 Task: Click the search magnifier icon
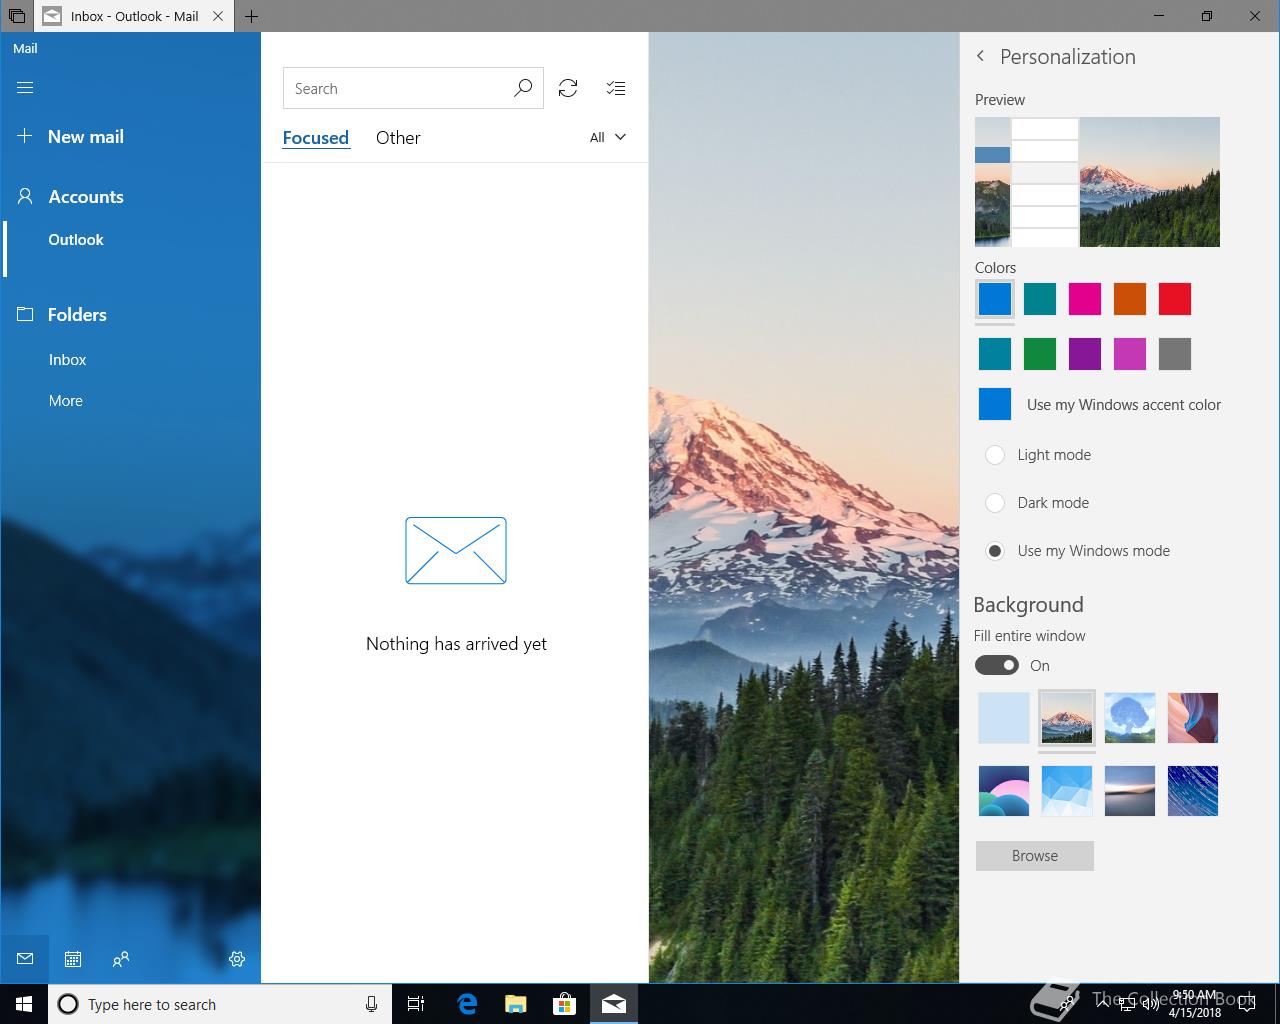pos(523,88)
